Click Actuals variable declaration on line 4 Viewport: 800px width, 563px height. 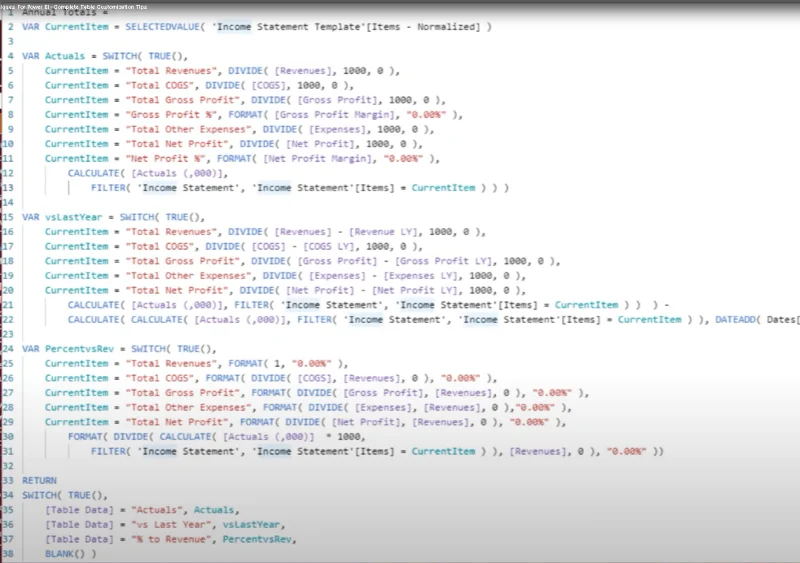pyautogui.click(x=65, y=56)
